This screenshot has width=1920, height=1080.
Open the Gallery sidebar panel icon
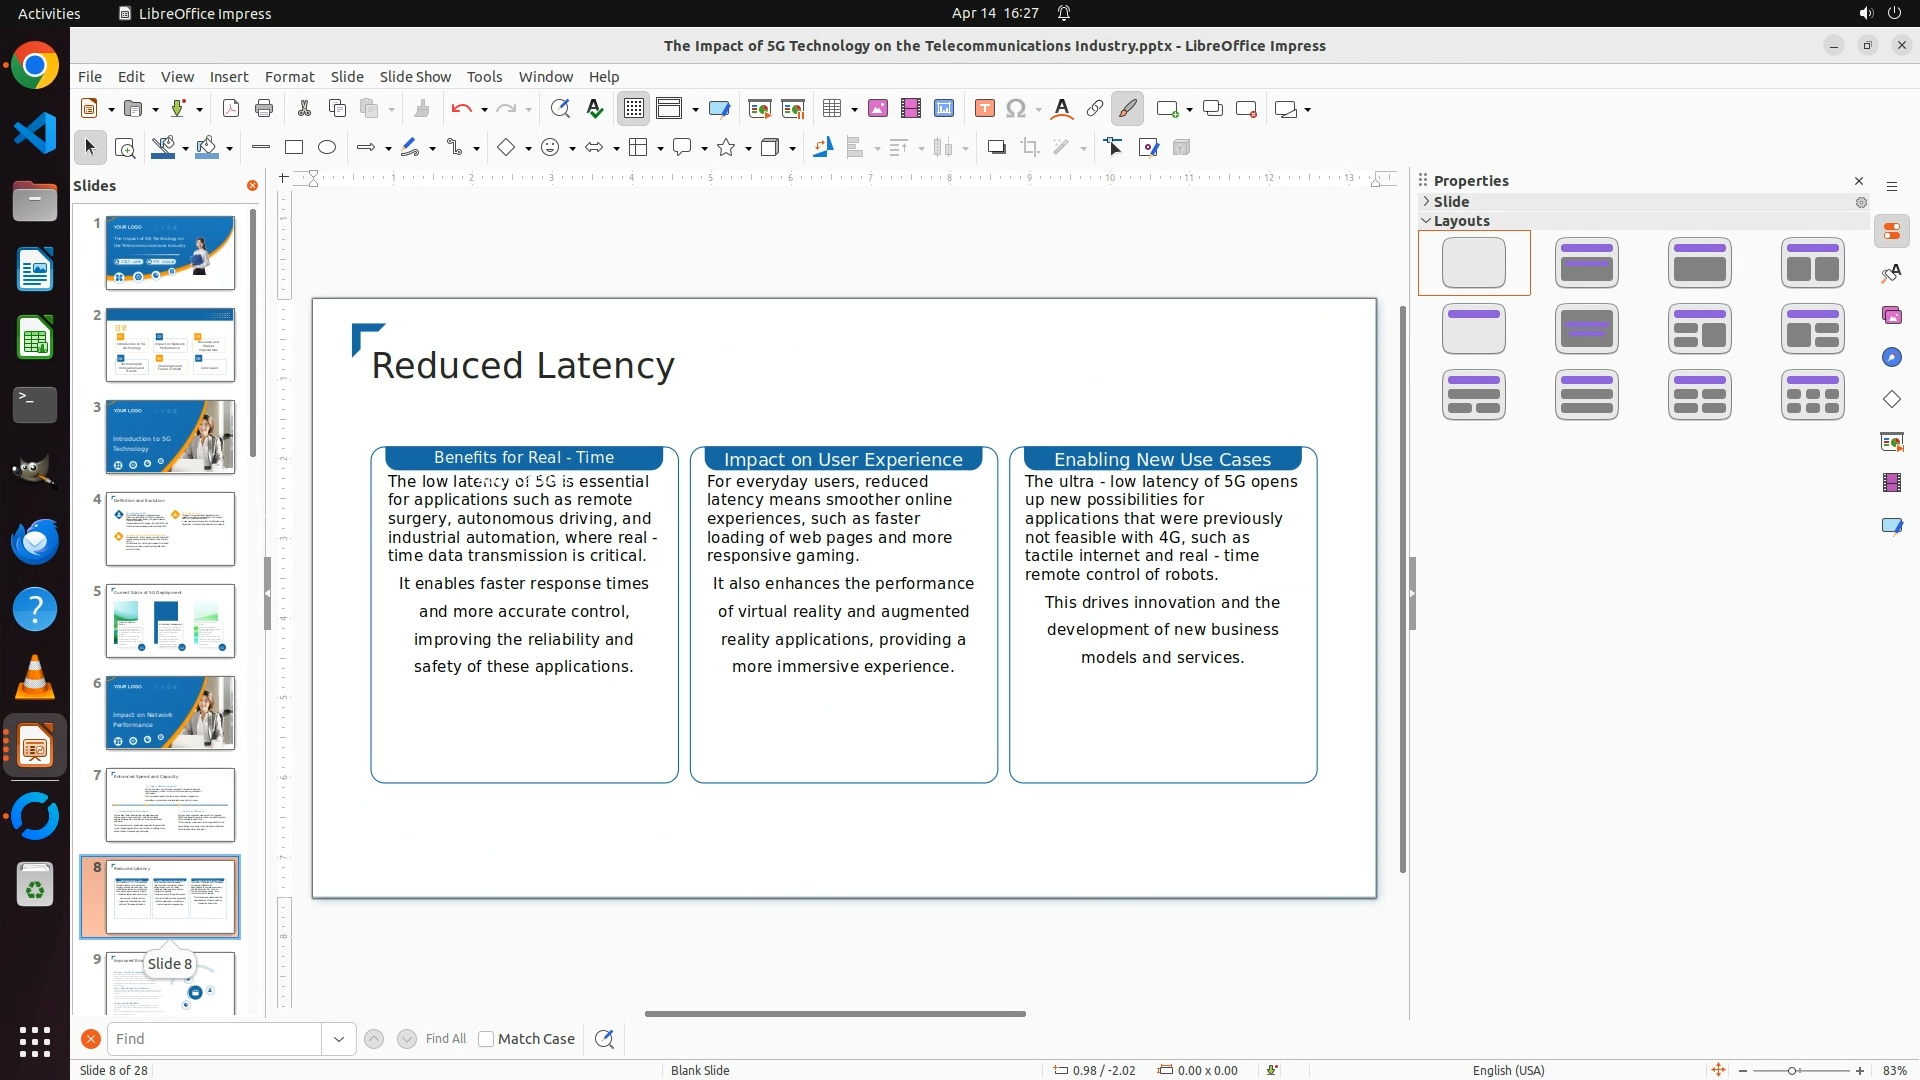tap(1892, 316)
